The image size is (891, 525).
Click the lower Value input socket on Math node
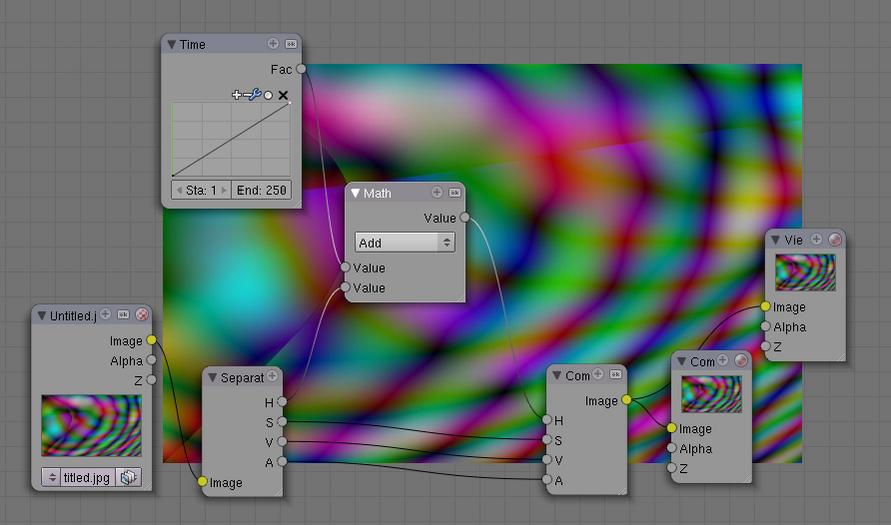pyautogui.click(x=345, y=288)
